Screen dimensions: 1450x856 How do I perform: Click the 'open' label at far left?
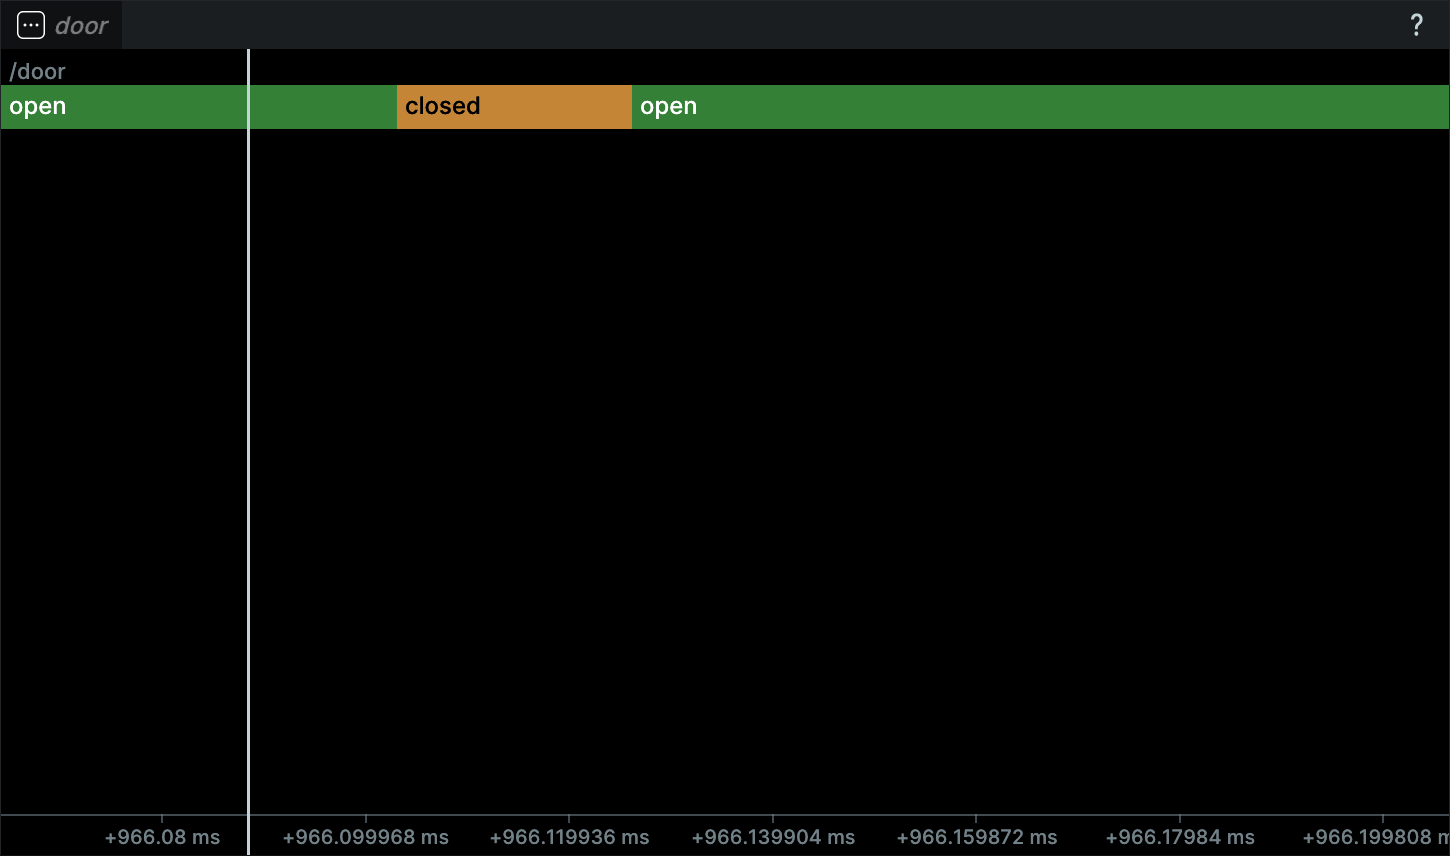point(38,106)
